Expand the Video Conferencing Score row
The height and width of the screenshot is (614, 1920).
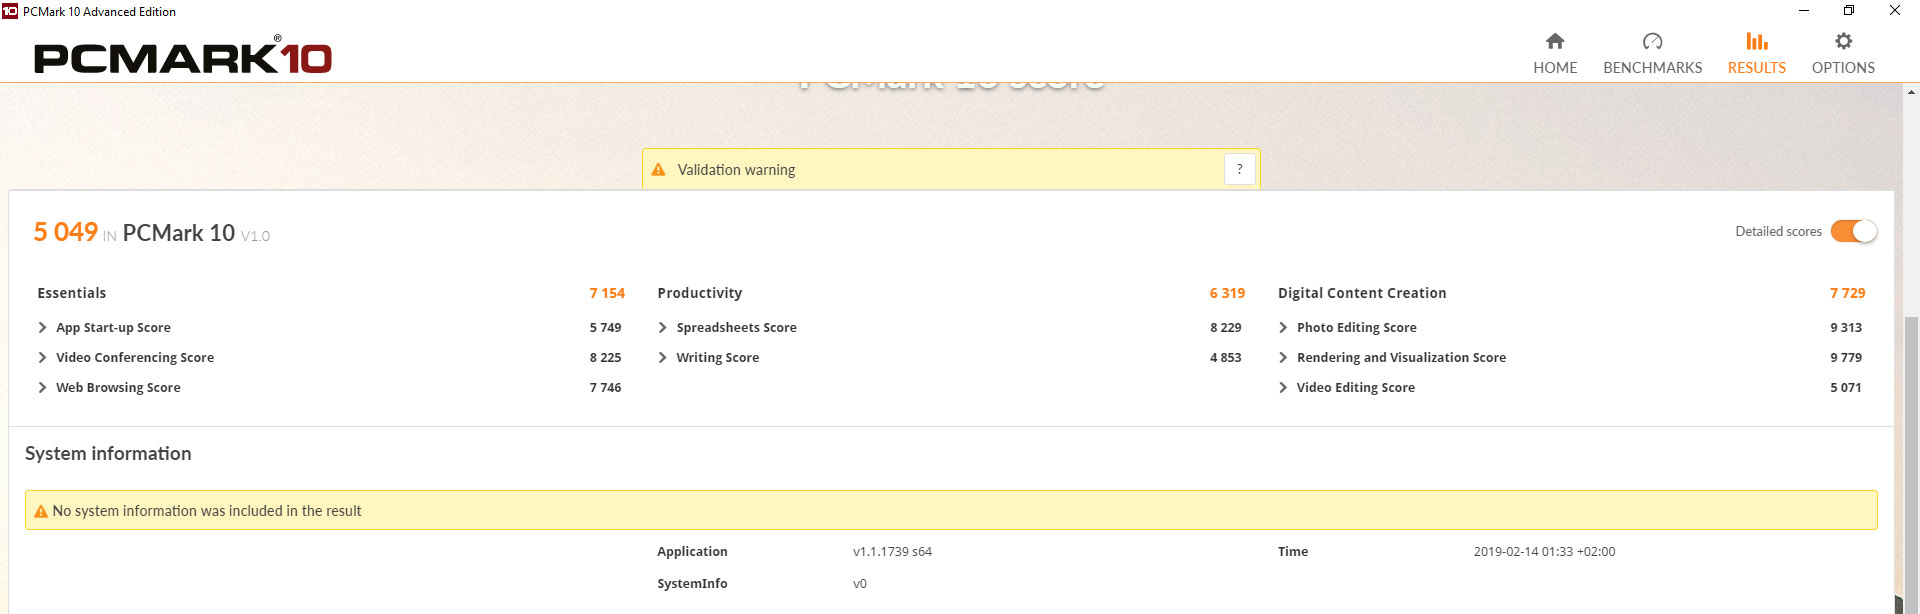[42, 357]
